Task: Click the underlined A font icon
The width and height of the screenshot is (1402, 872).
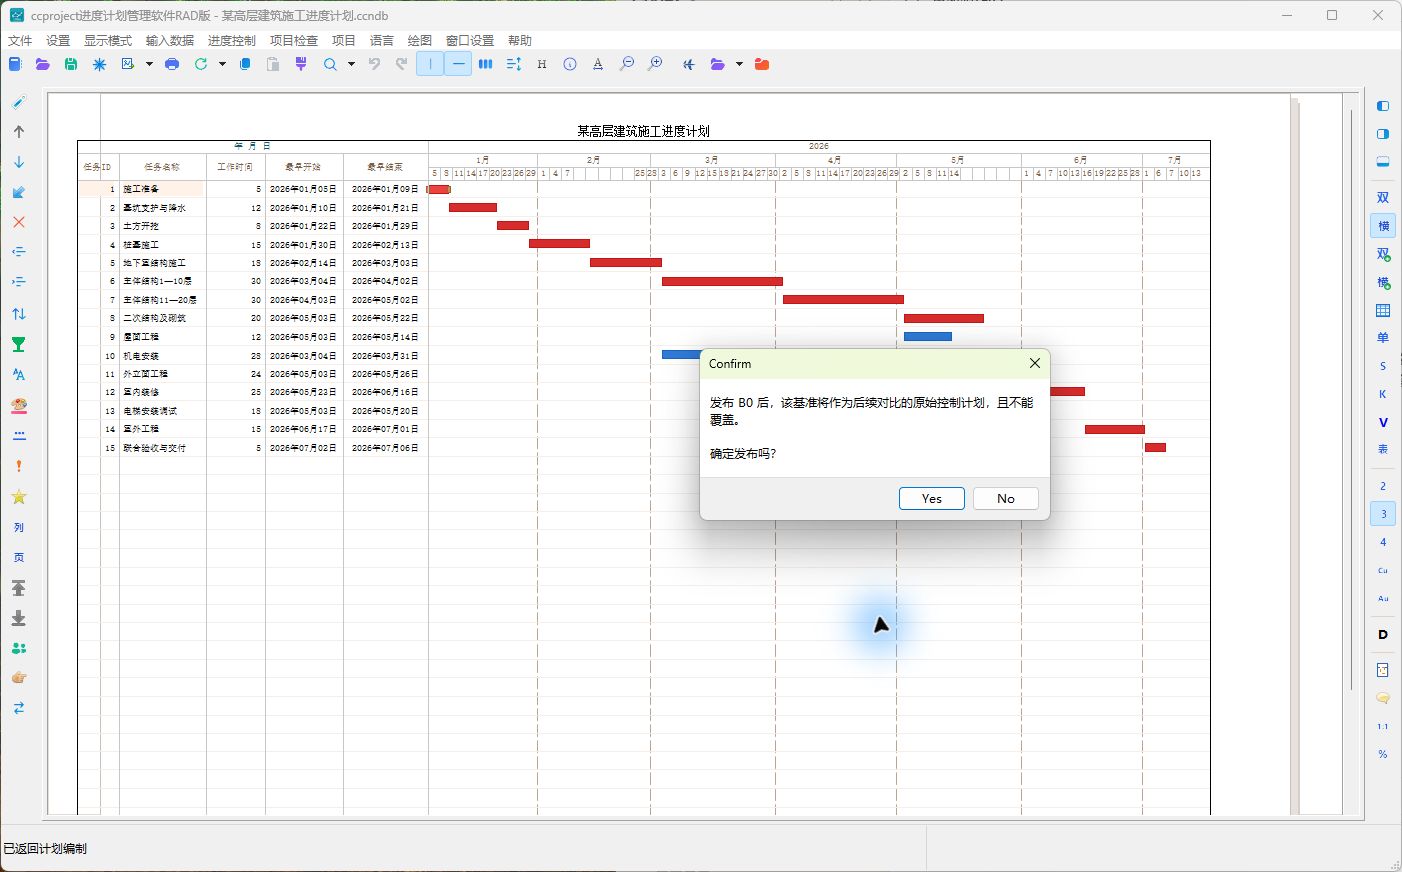Action: pos(598,64)
